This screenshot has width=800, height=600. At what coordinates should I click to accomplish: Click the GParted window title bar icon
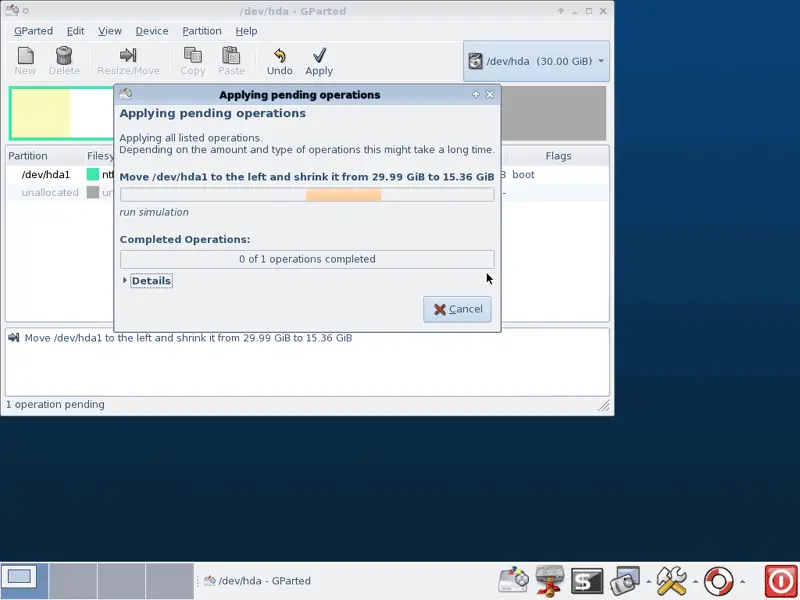point(12,10)
